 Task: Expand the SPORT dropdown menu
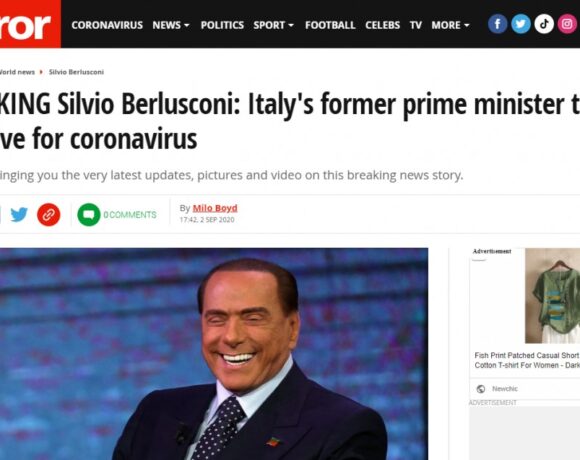coord(274,25)
